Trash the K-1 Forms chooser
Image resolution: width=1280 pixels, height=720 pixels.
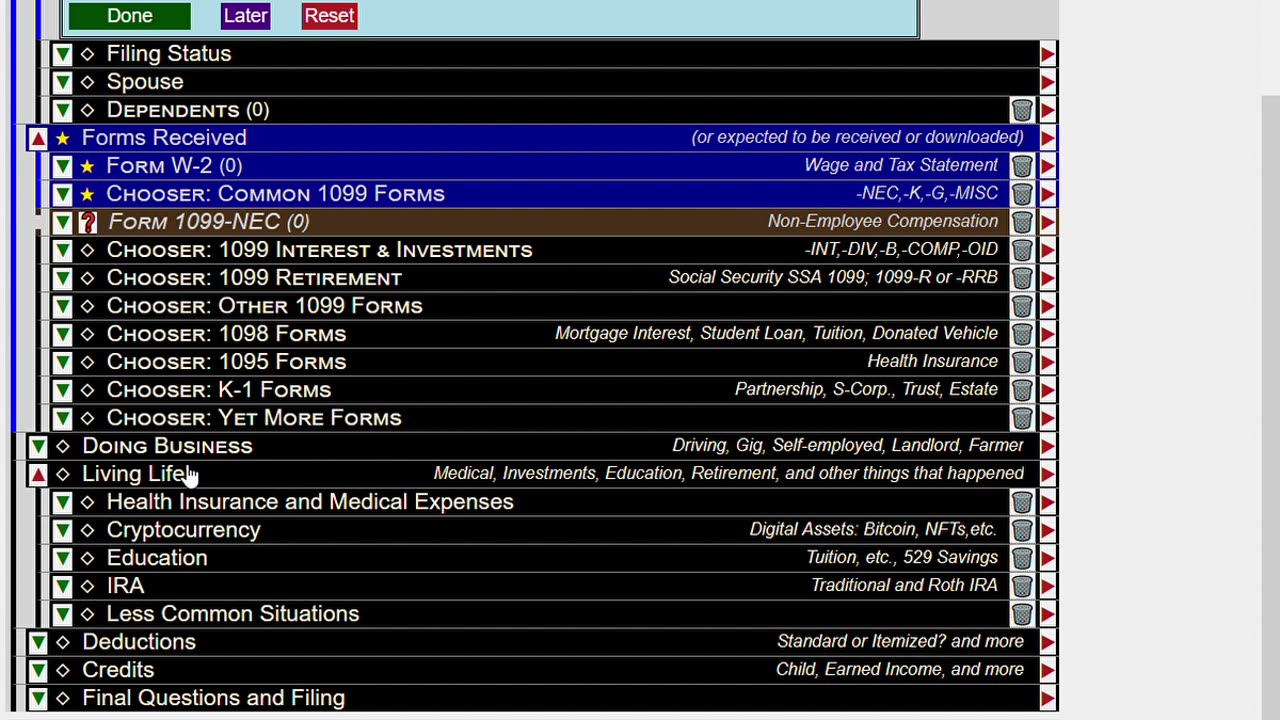point(1021,390)
